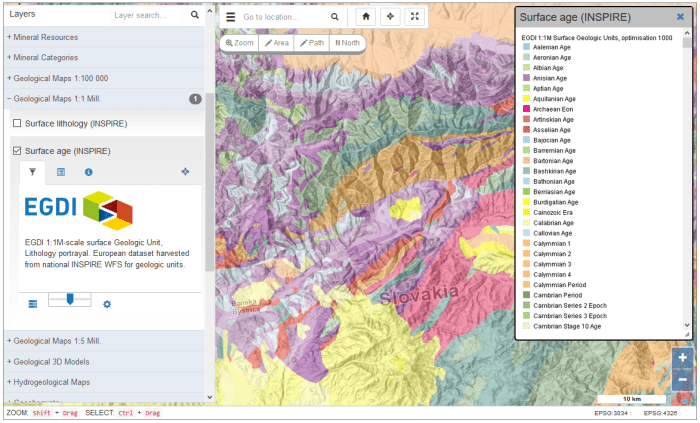
Task: Click the Path measurement button
Action: coord(312,43)
